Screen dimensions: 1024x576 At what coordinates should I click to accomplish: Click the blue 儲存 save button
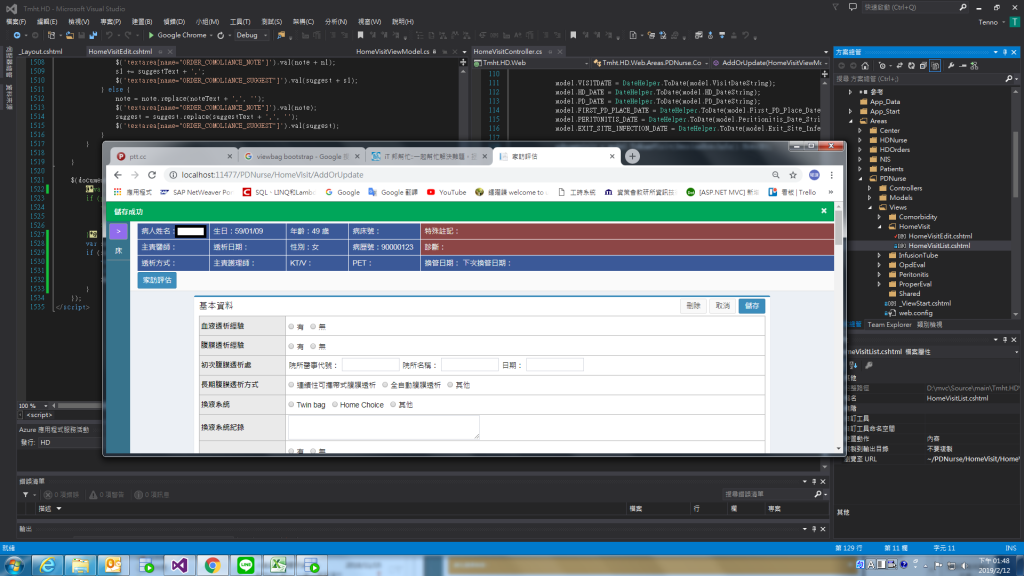click(752, 306)
